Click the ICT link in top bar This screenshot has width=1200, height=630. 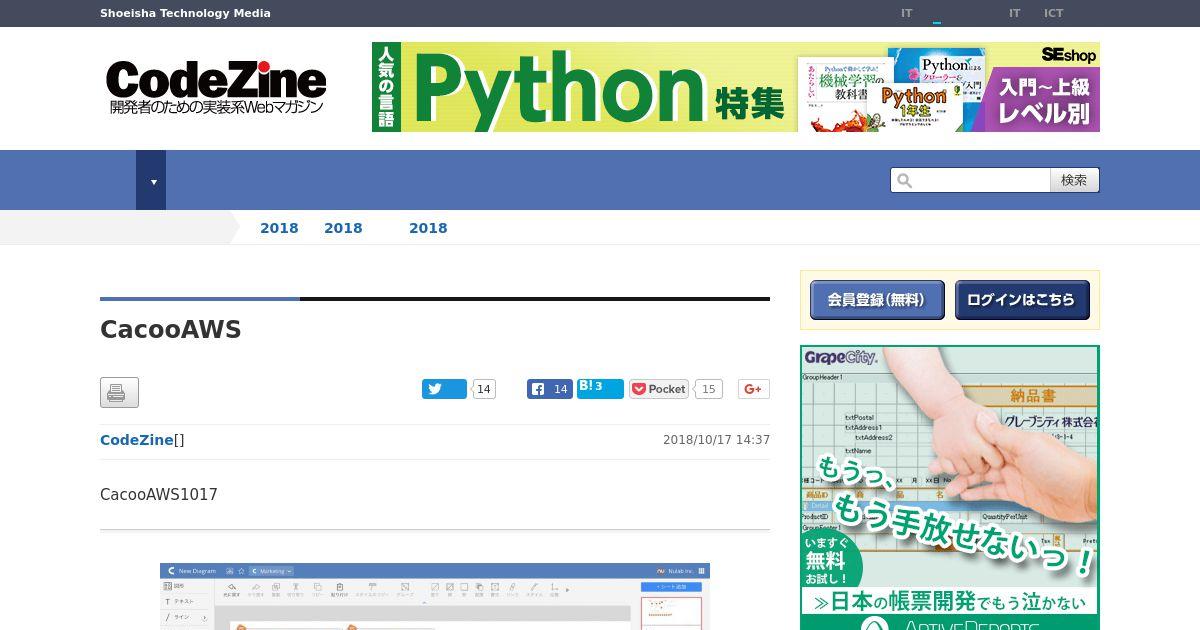1054,13
